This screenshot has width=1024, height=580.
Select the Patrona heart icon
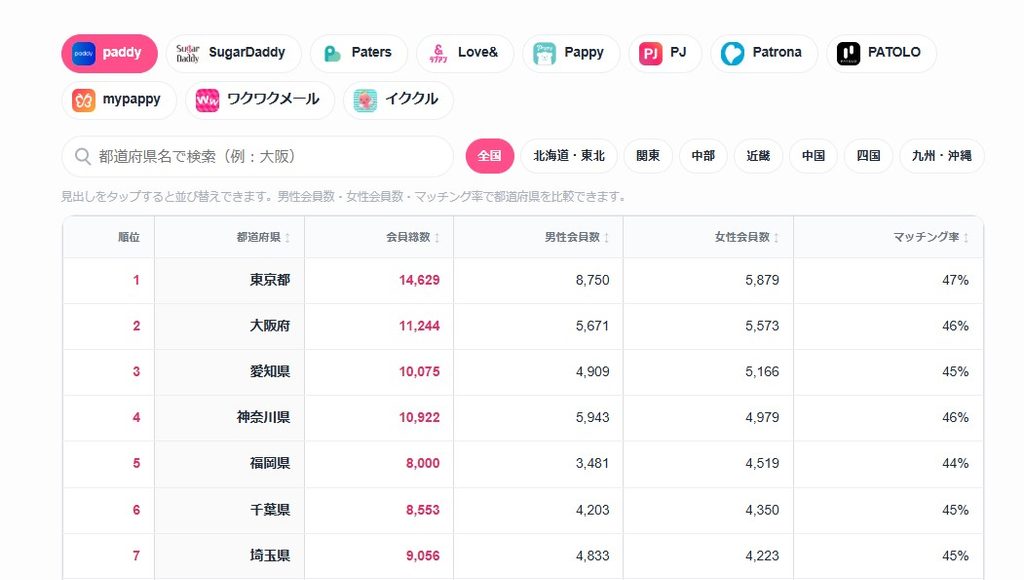coord(732,54)
